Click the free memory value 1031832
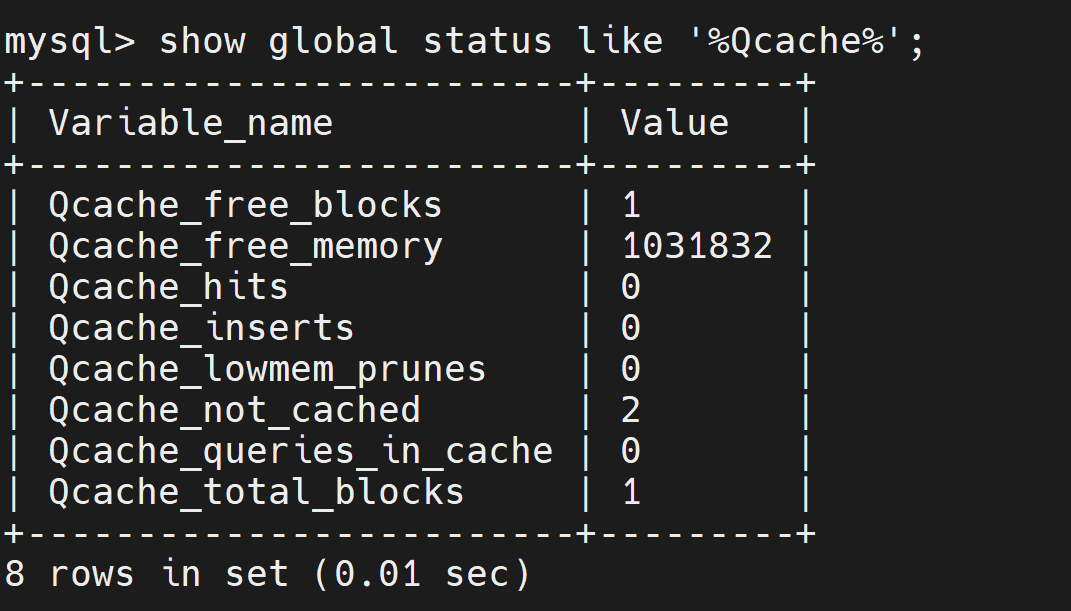This screenshot has width=1071, height=611. [697, 247]
